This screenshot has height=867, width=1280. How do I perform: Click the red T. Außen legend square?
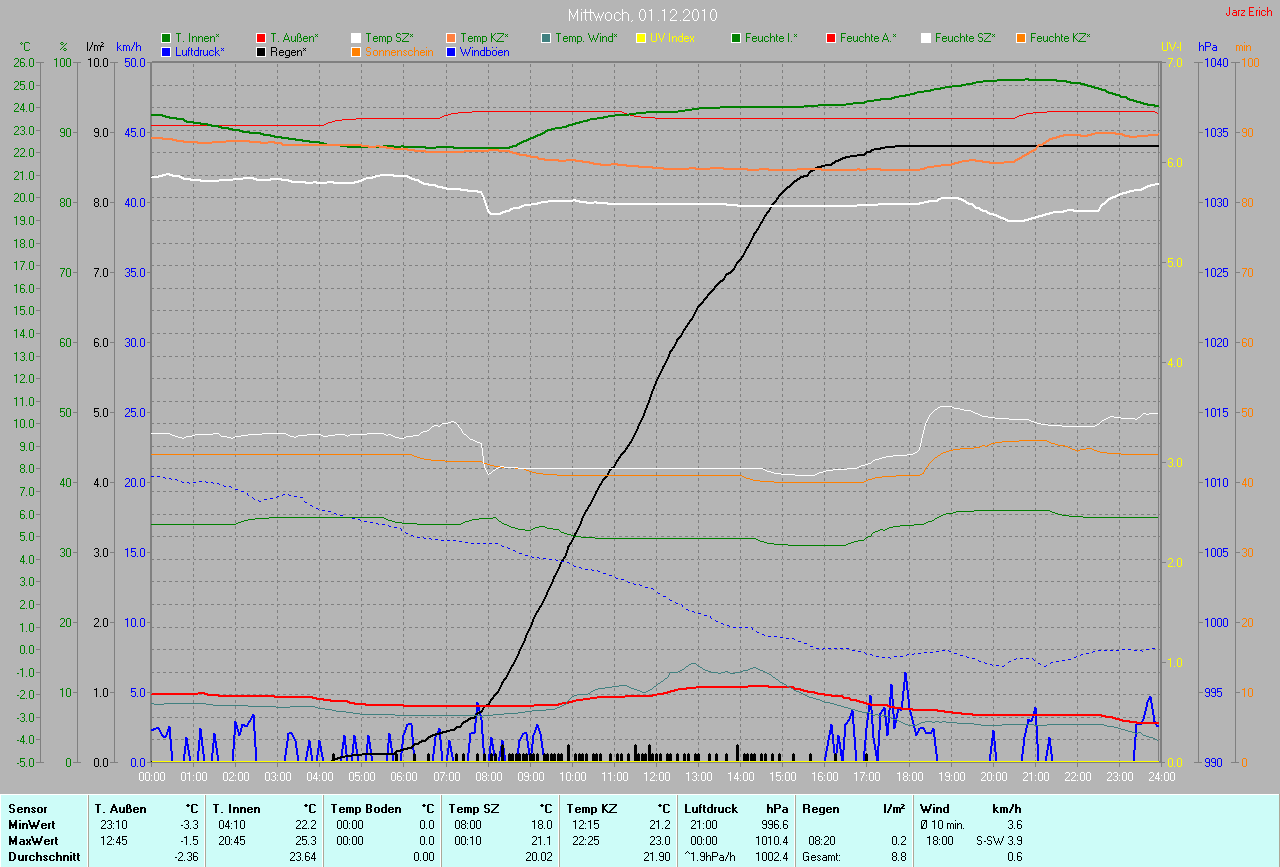click(x=261, y=38)
